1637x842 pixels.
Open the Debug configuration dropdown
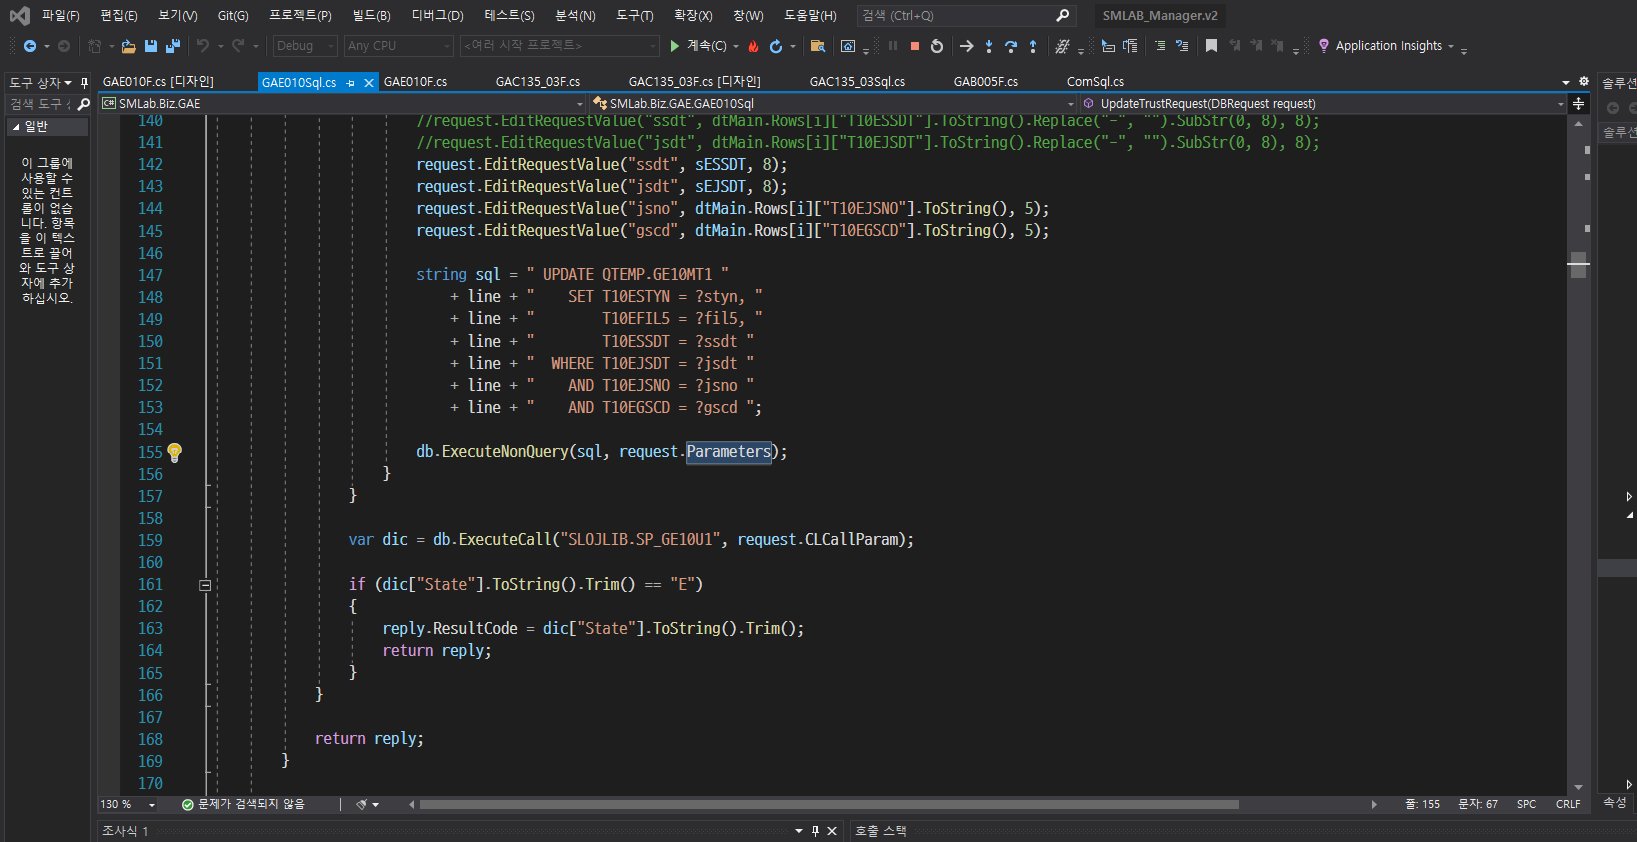click(304, 46)
